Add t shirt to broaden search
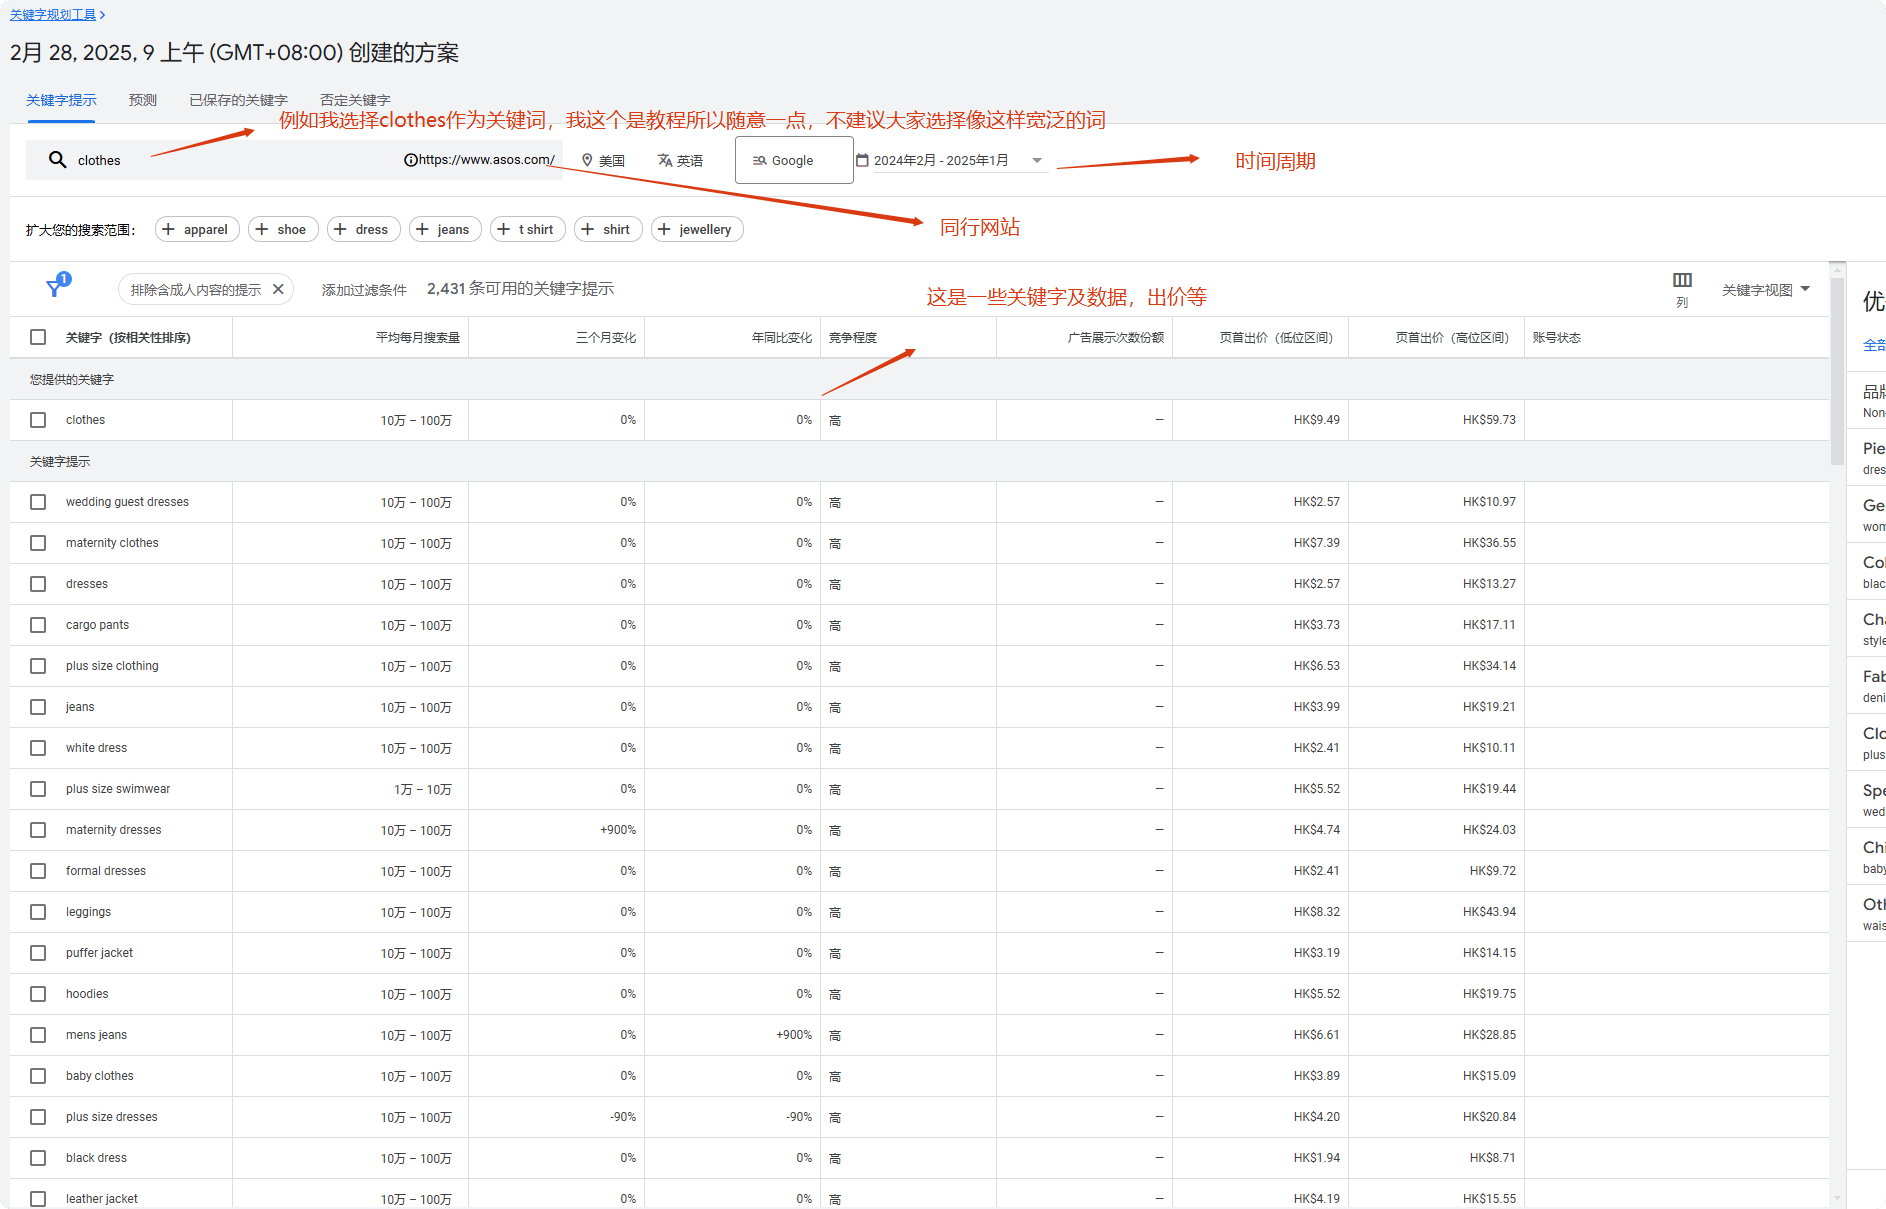Screen dimensions: 1886x1209 tap(527, 229)
